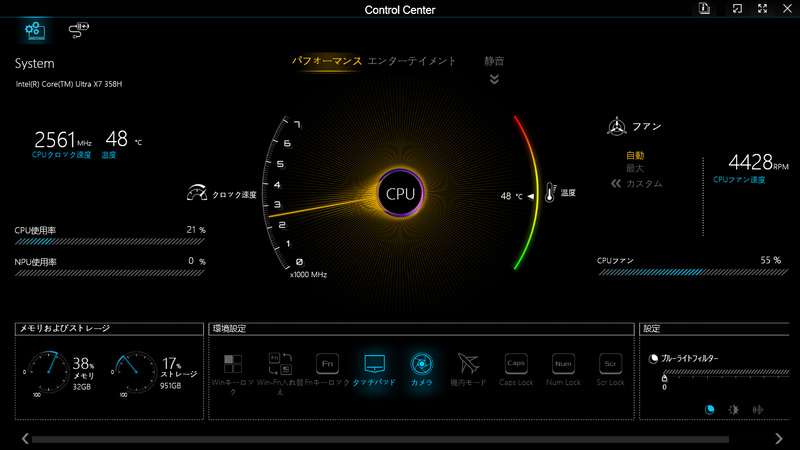Select the blue moon settings icon
The height and width of the screenshot is (450, 800).
709,410
